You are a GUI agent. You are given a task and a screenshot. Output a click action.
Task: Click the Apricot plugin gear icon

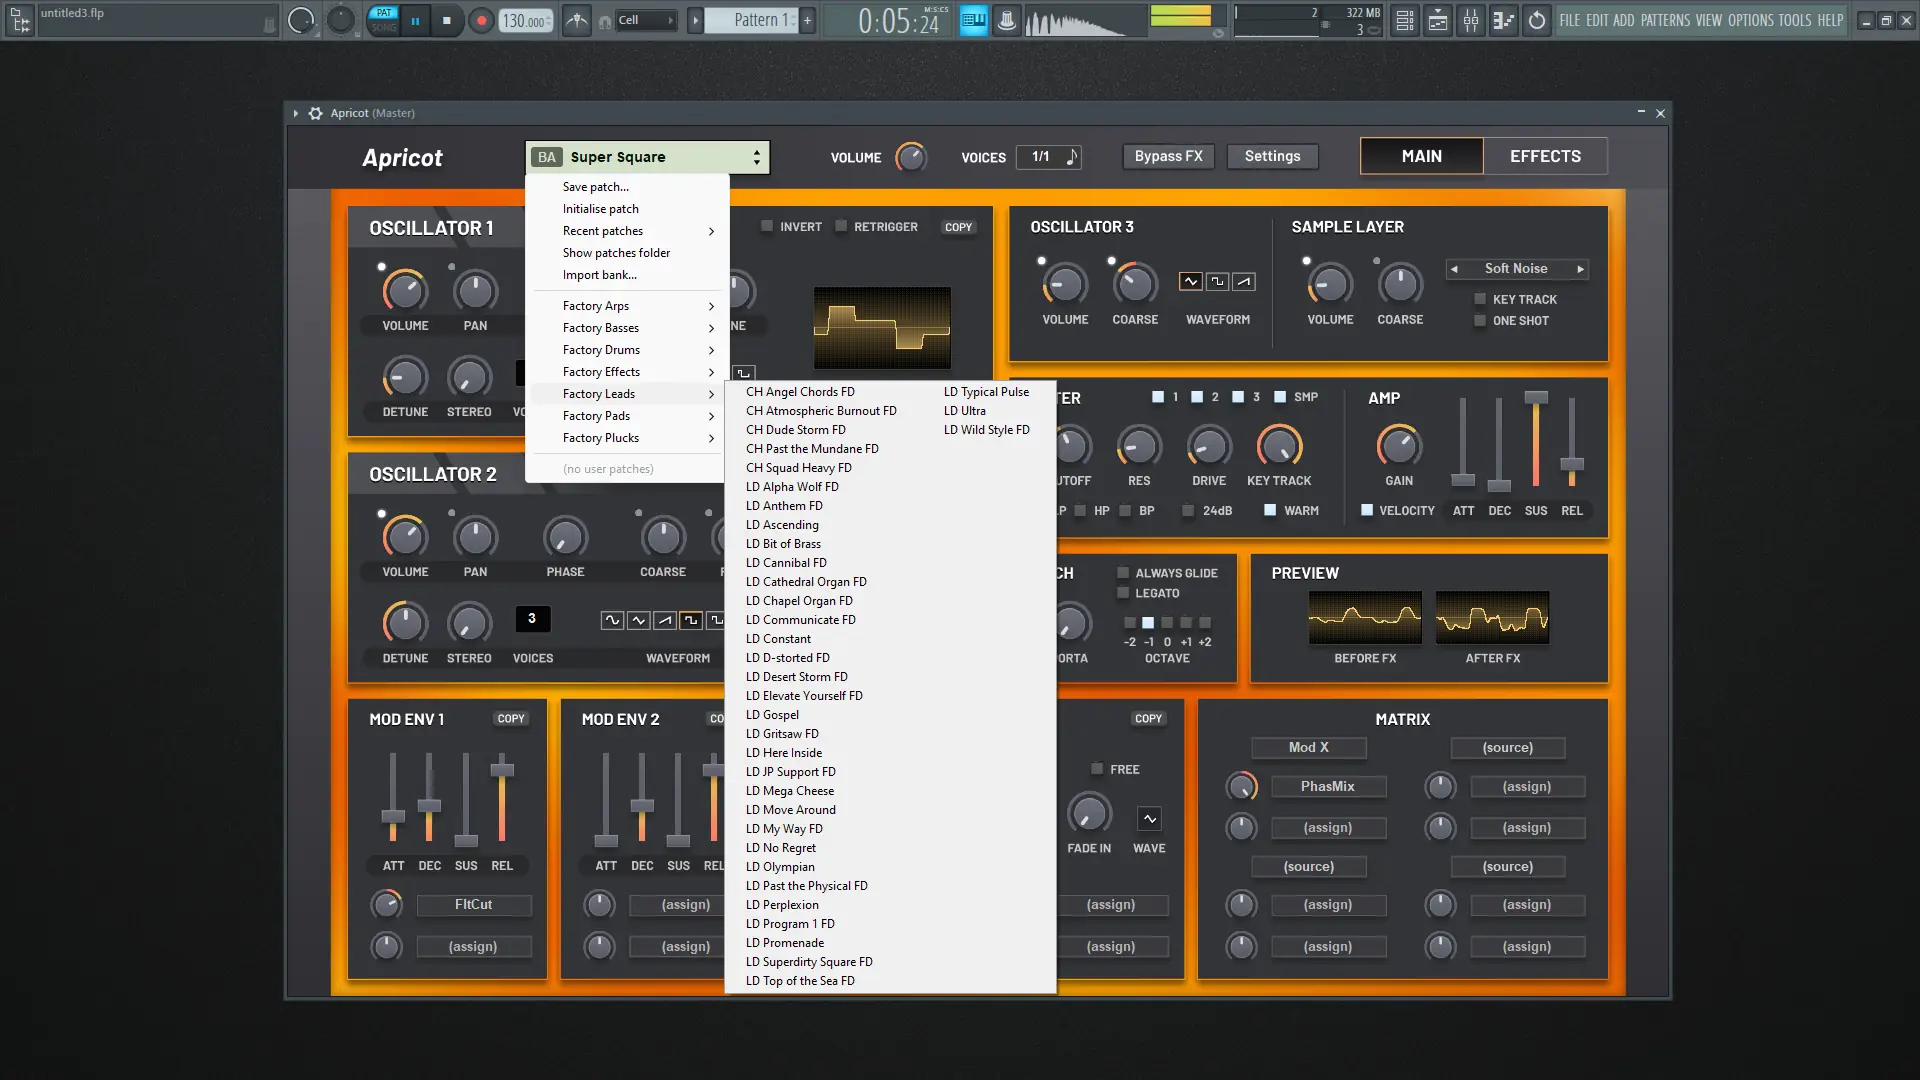[315, 113]
